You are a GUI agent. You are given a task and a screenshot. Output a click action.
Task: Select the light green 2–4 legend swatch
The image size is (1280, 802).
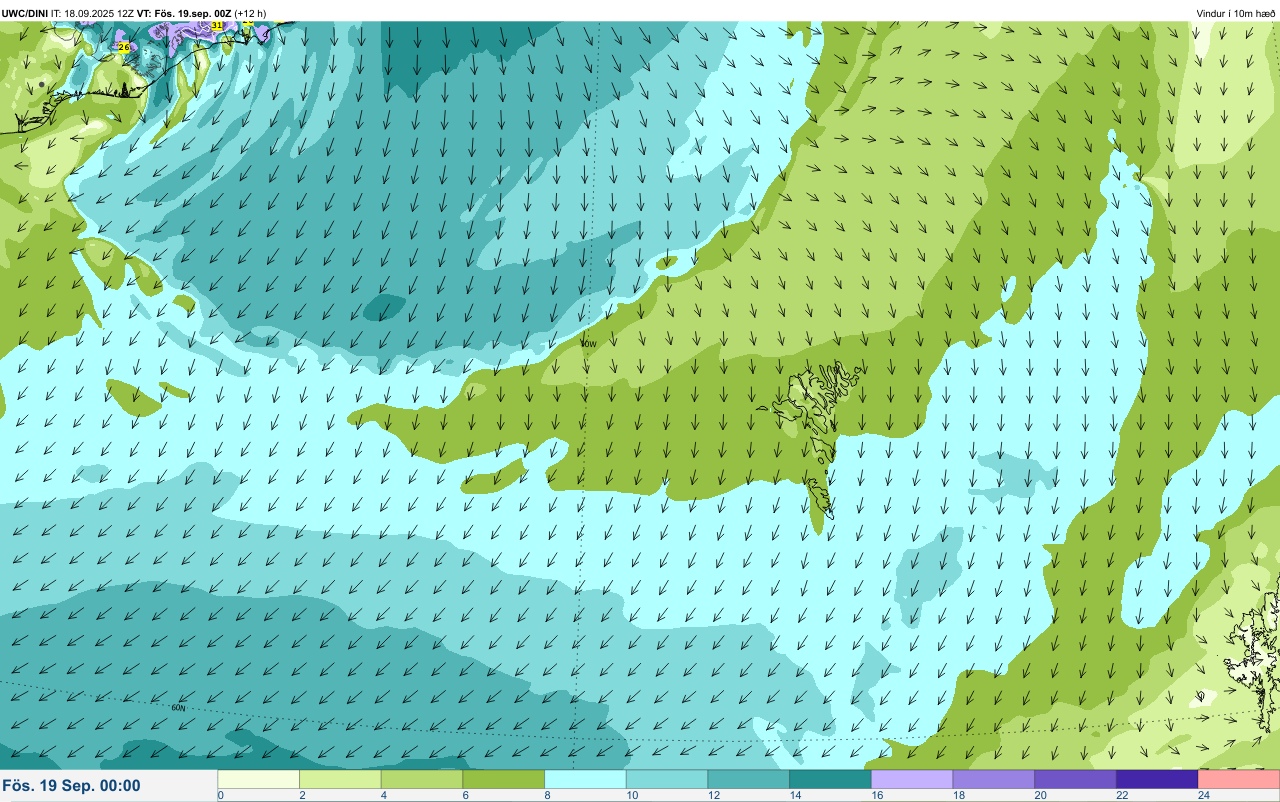341,779
